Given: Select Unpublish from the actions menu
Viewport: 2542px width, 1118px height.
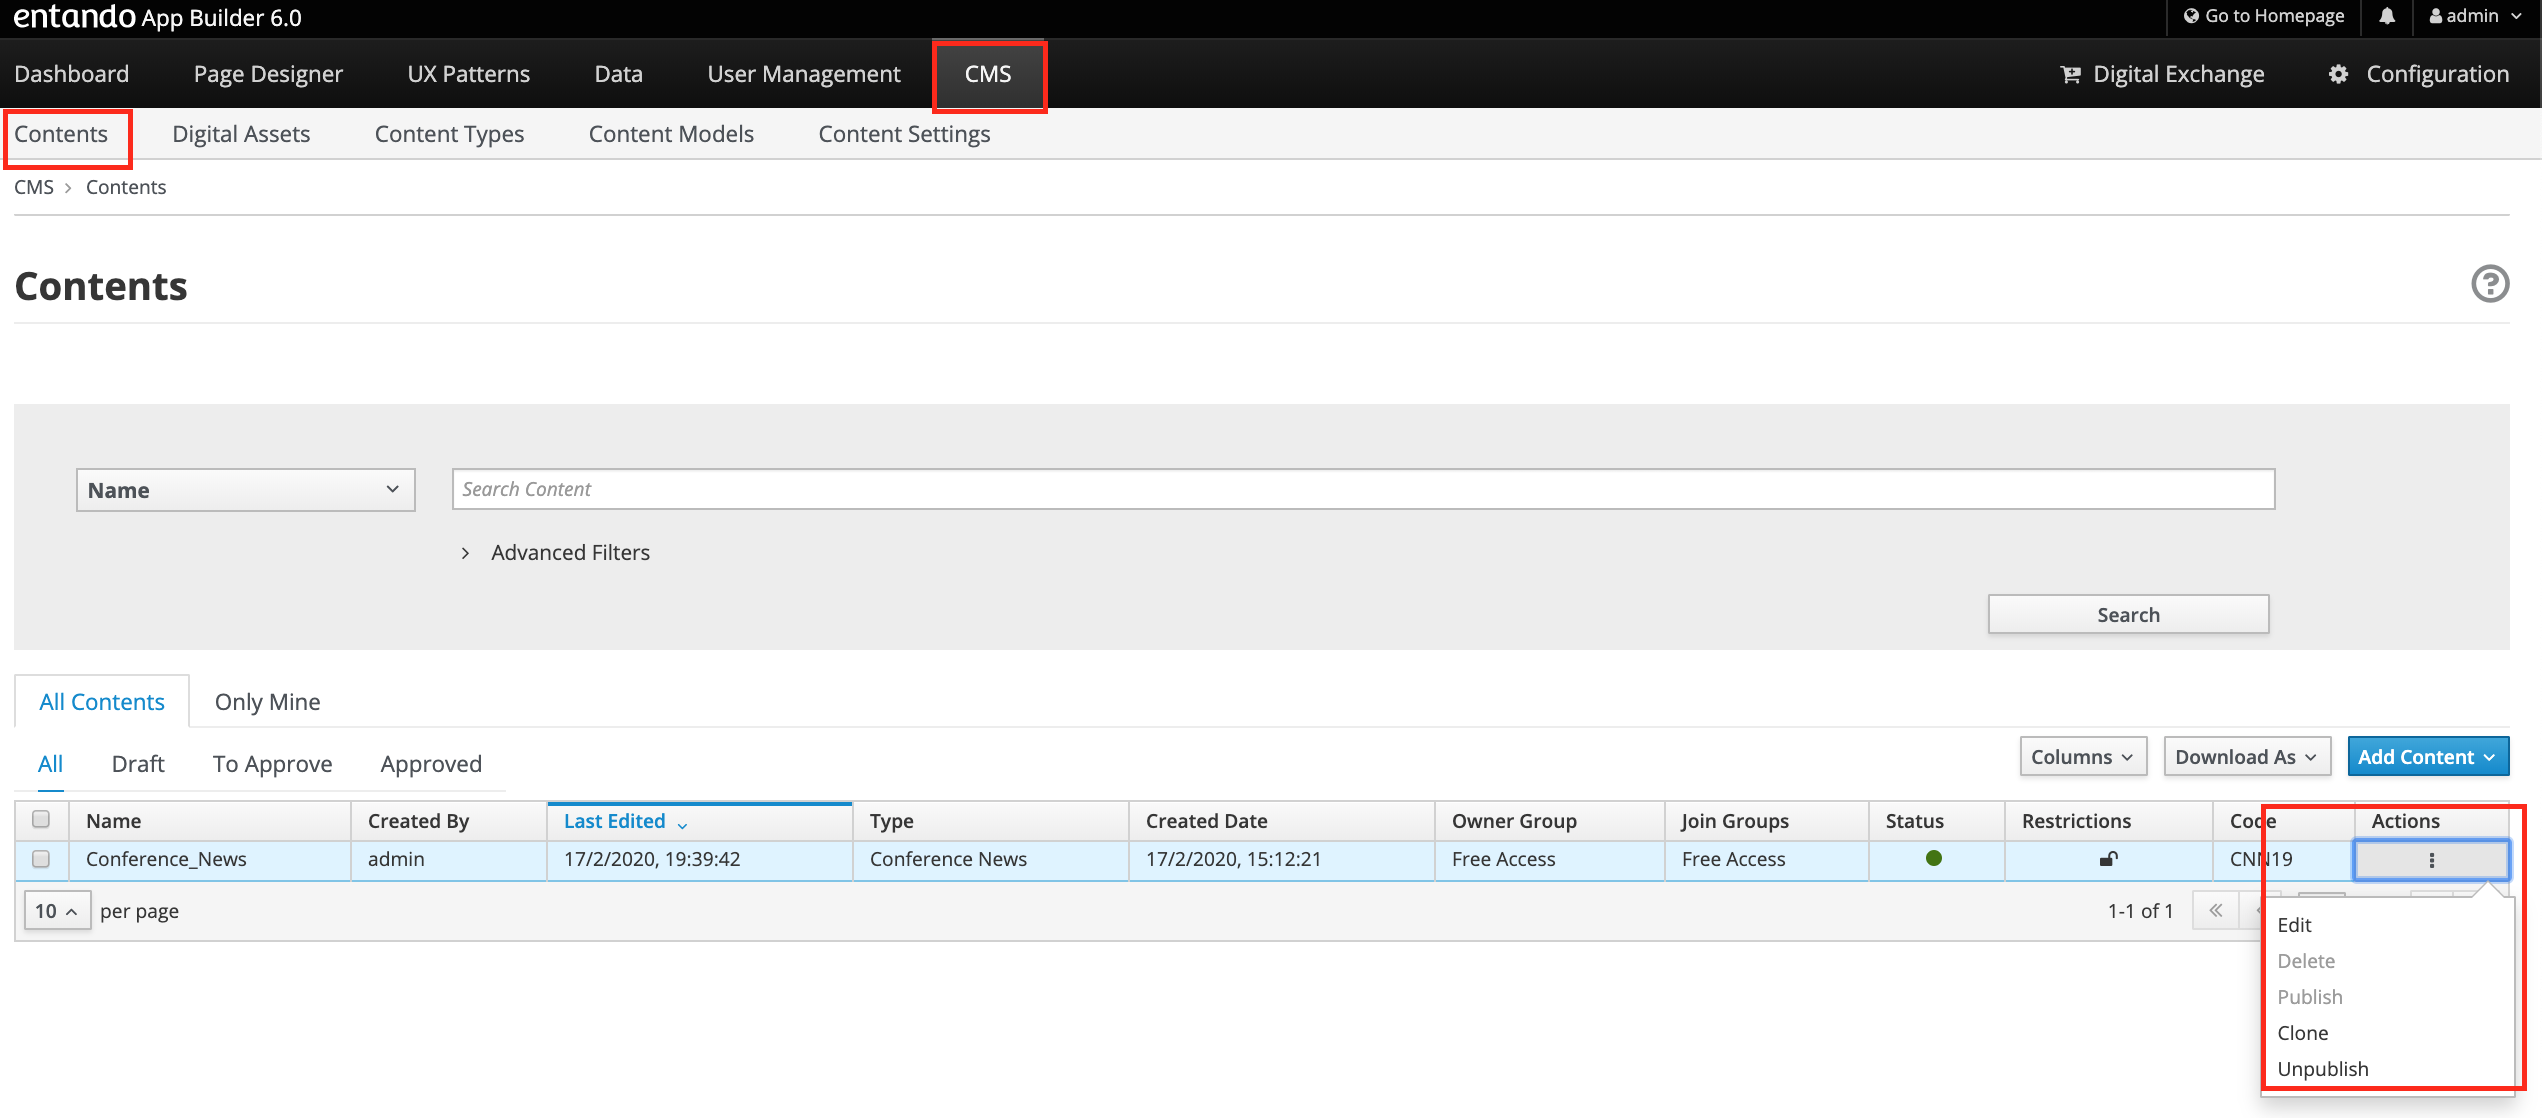Looking at the screenshot, I should point(2322,1069).
